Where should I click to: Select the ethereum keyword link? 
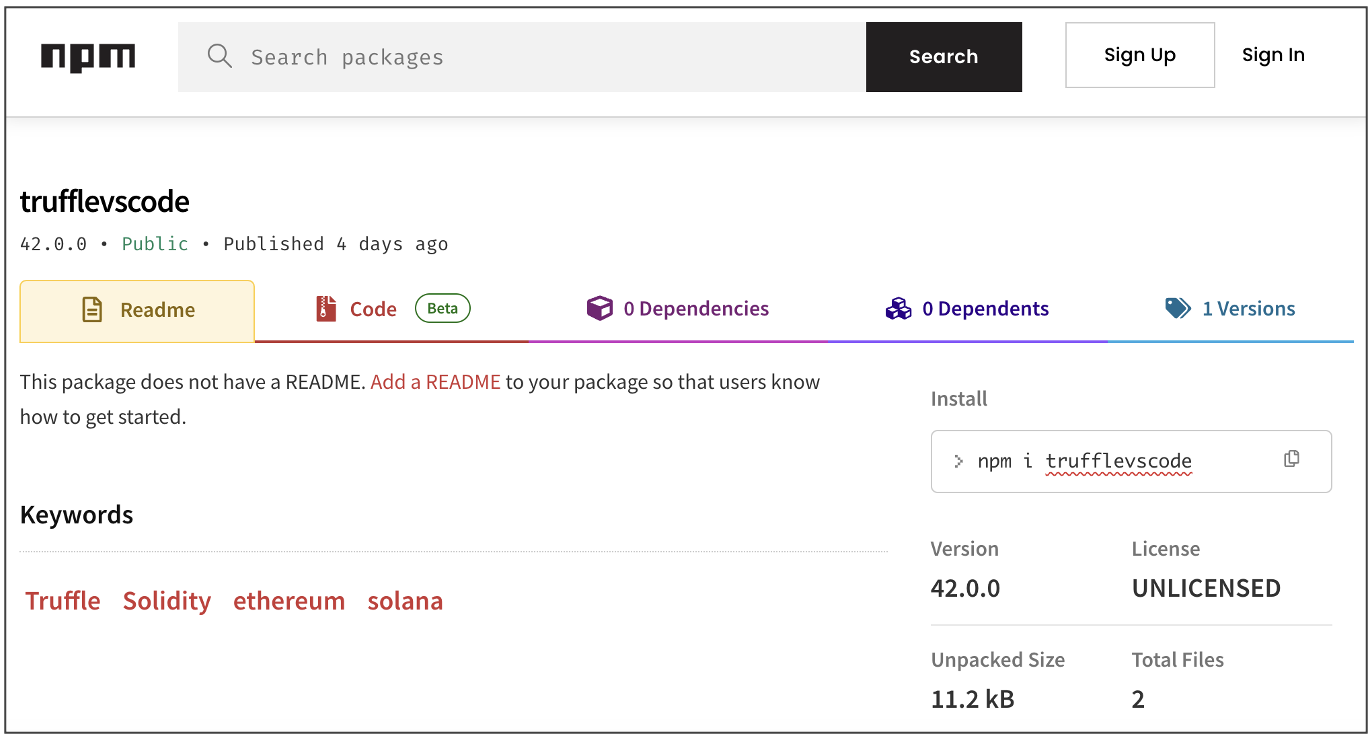(289, 600)
